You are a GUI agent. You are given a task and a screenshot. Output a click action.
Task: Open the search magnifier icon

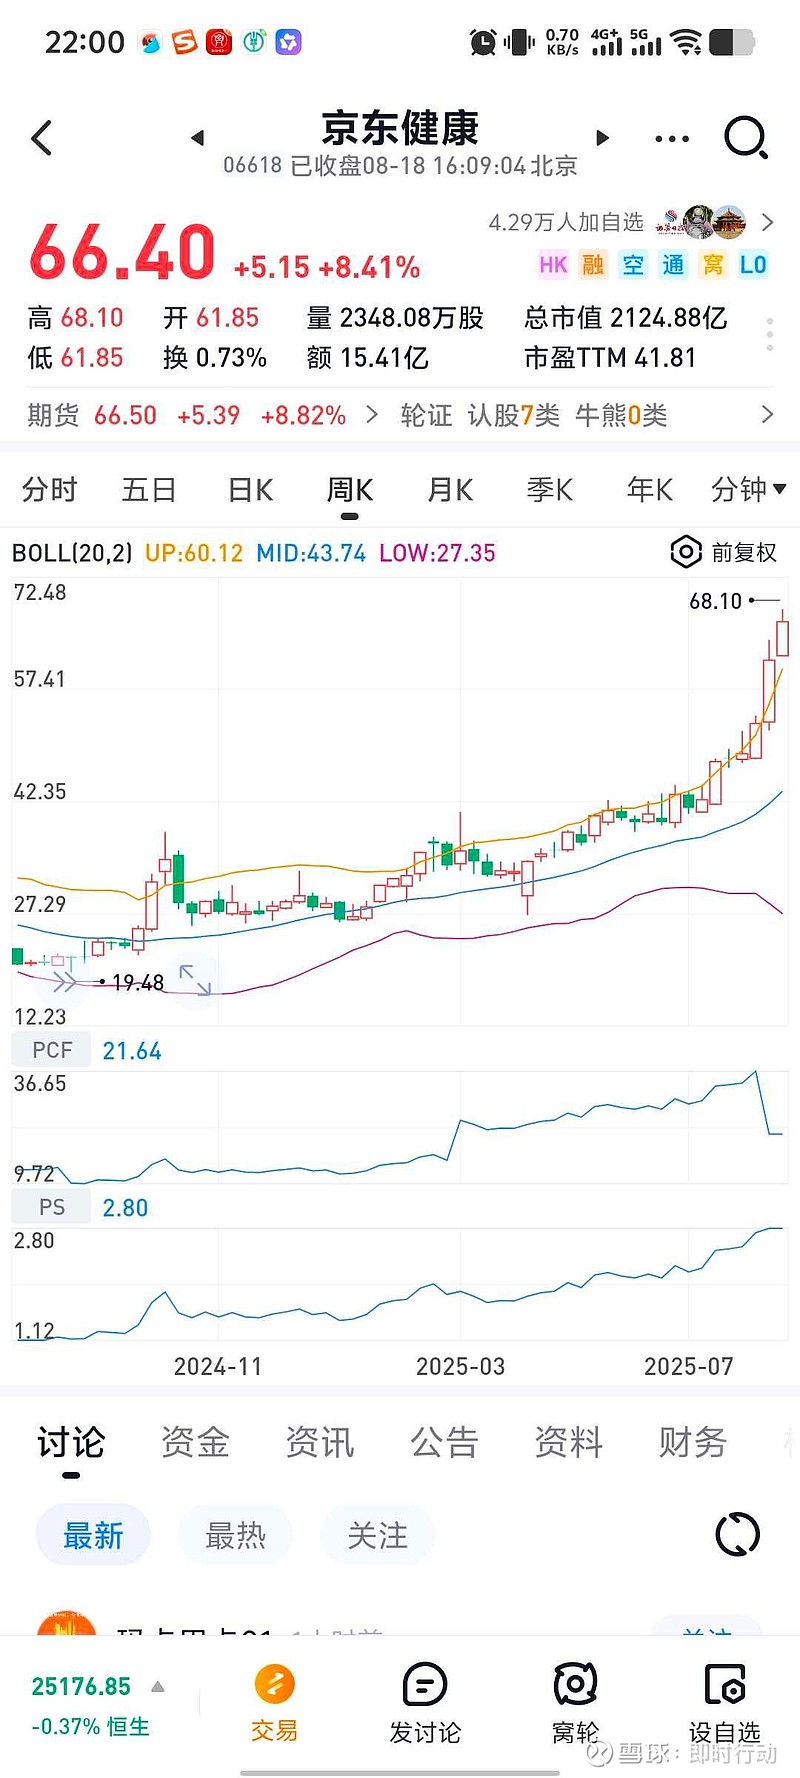[x=746, y=138]
